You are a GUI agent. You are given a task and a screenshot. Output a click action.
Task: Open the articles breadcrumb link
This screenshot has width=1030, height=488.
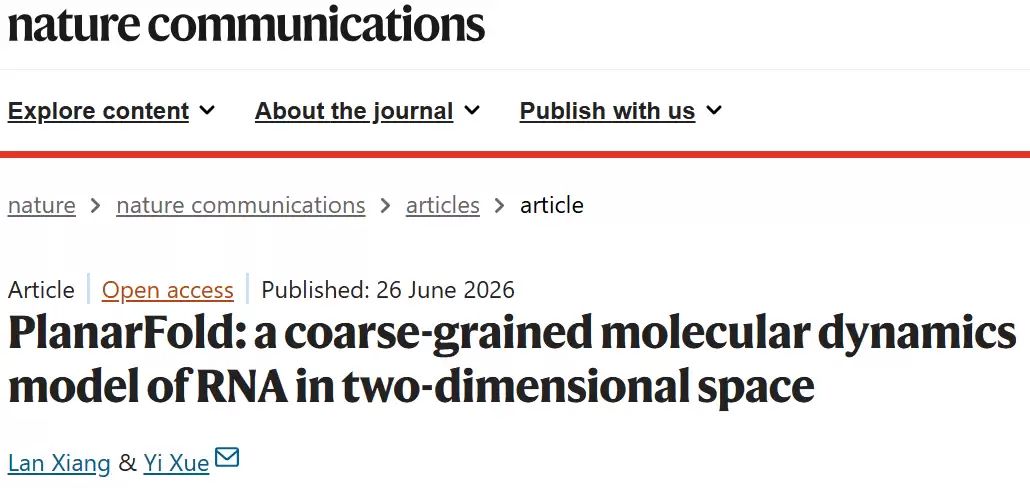[443, 206]
